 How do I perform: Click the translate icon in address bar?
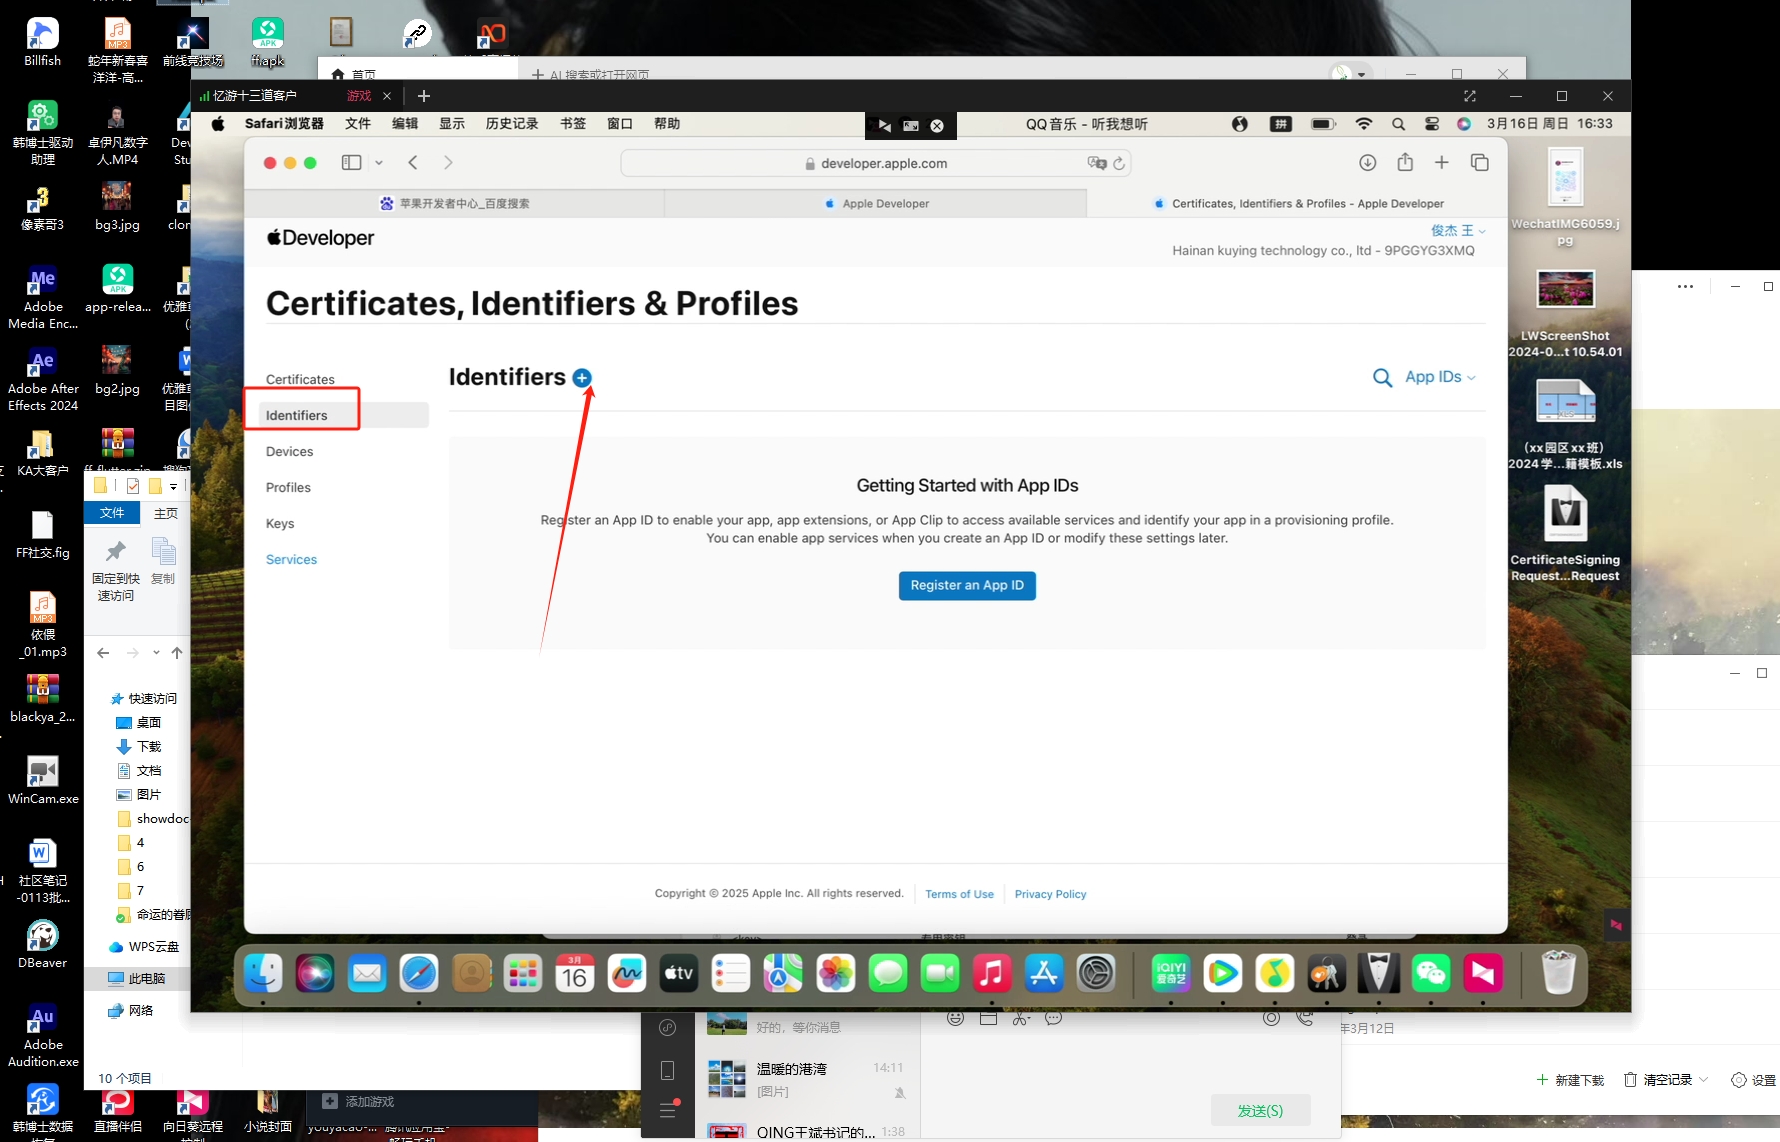coord(1096,163)
